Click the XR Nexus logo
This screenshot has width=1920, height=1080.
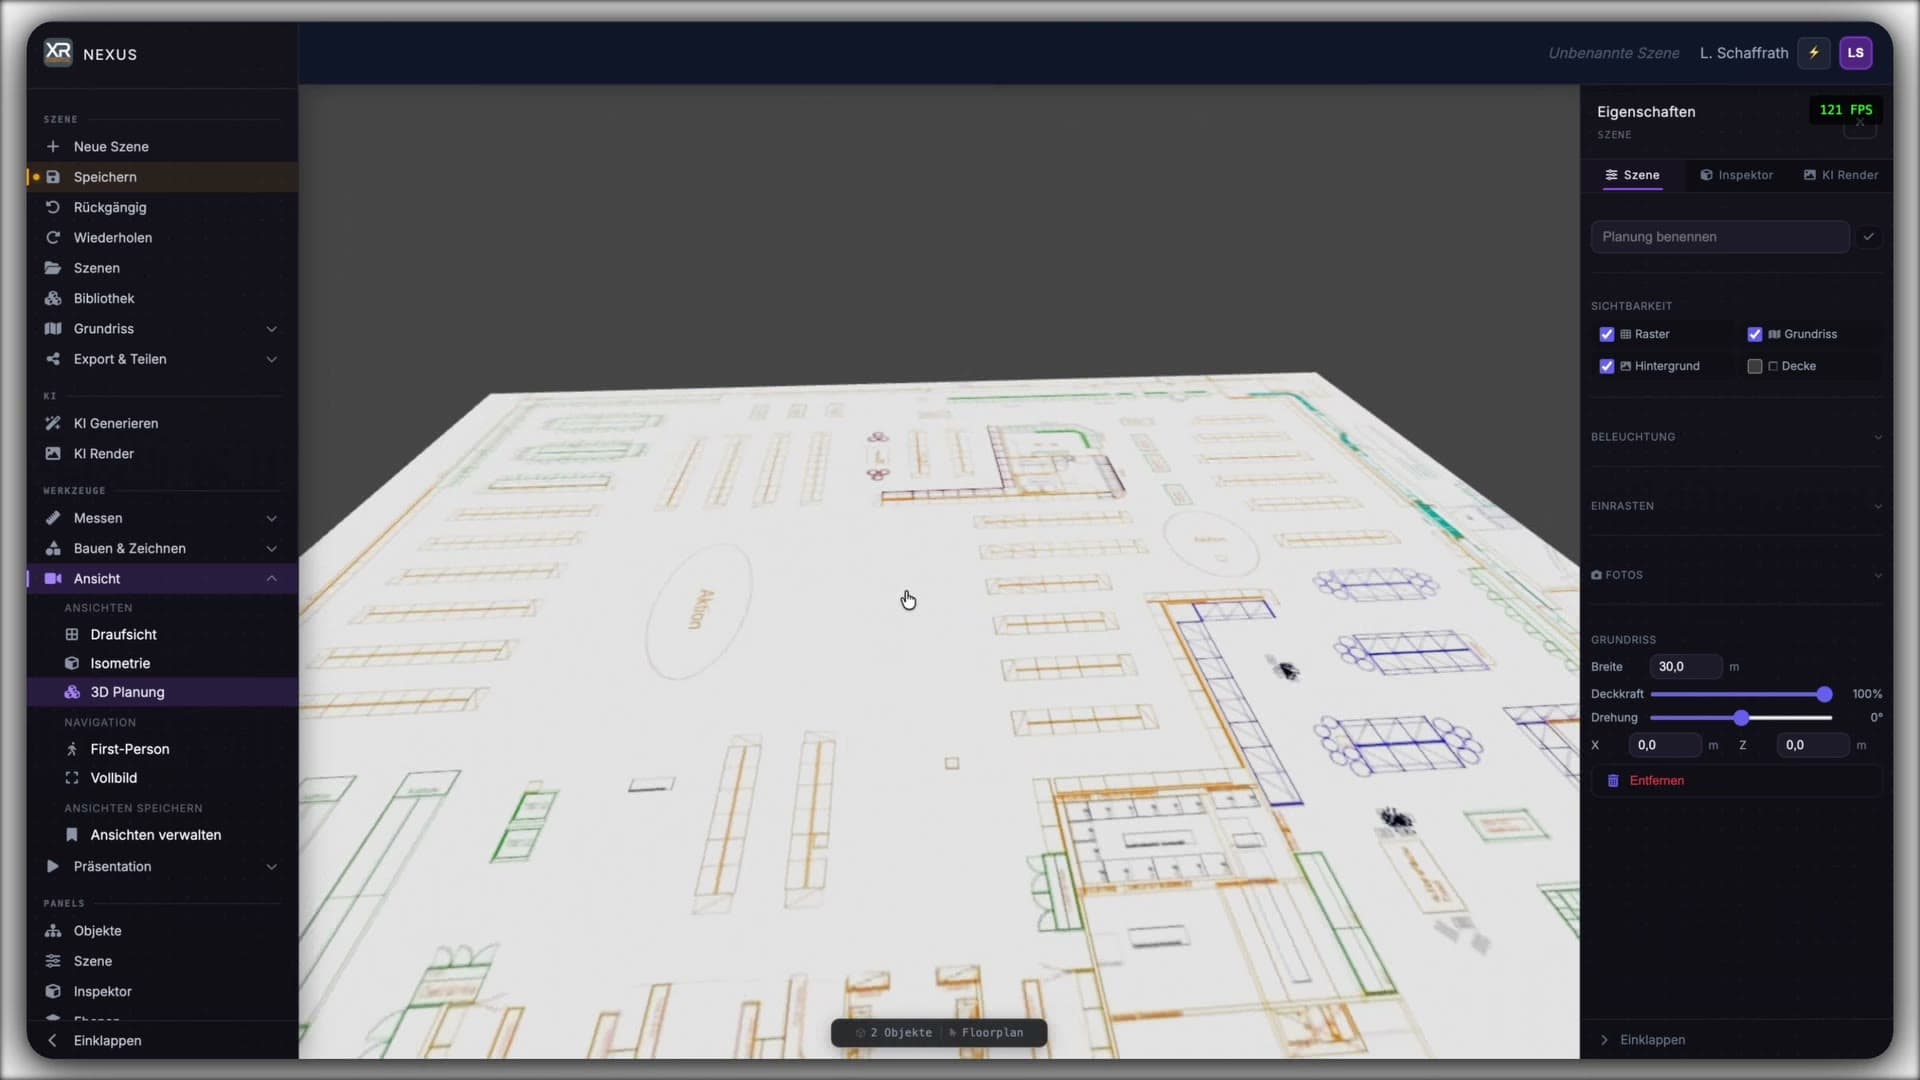(59, 52)
